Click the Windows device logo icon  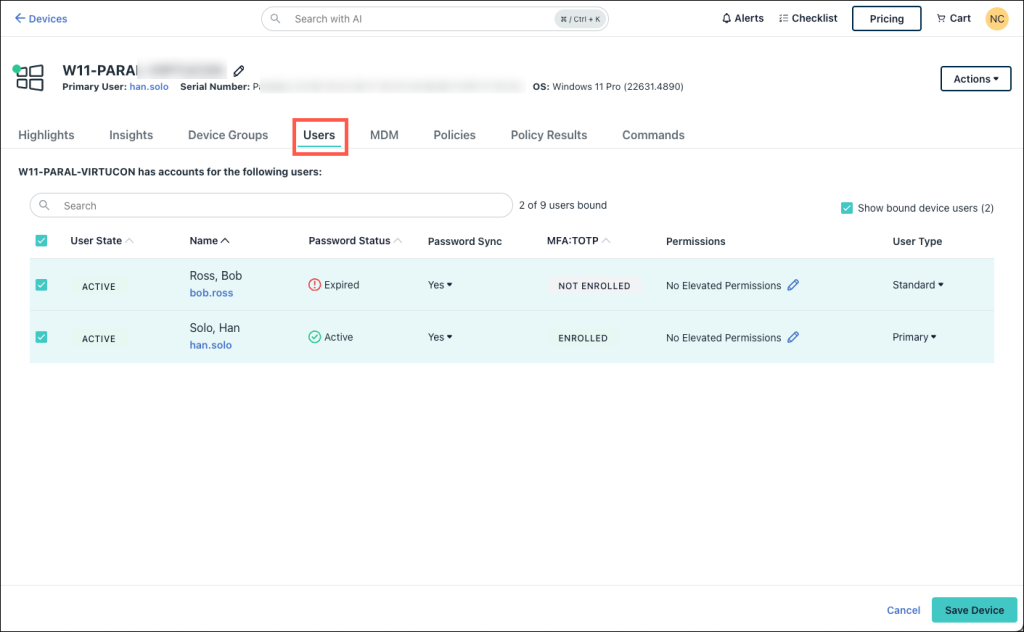pos(29,78)
